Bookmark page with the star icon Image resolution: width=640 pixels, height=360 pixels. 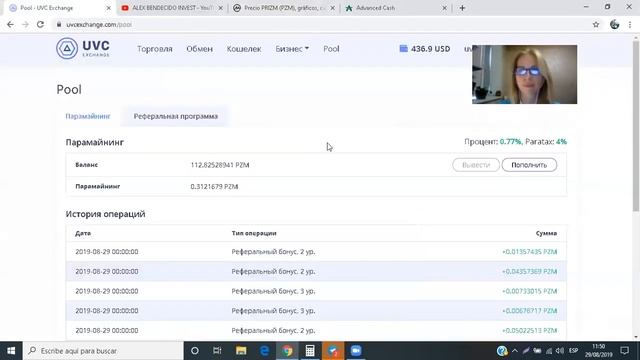[x=596, y=24]
